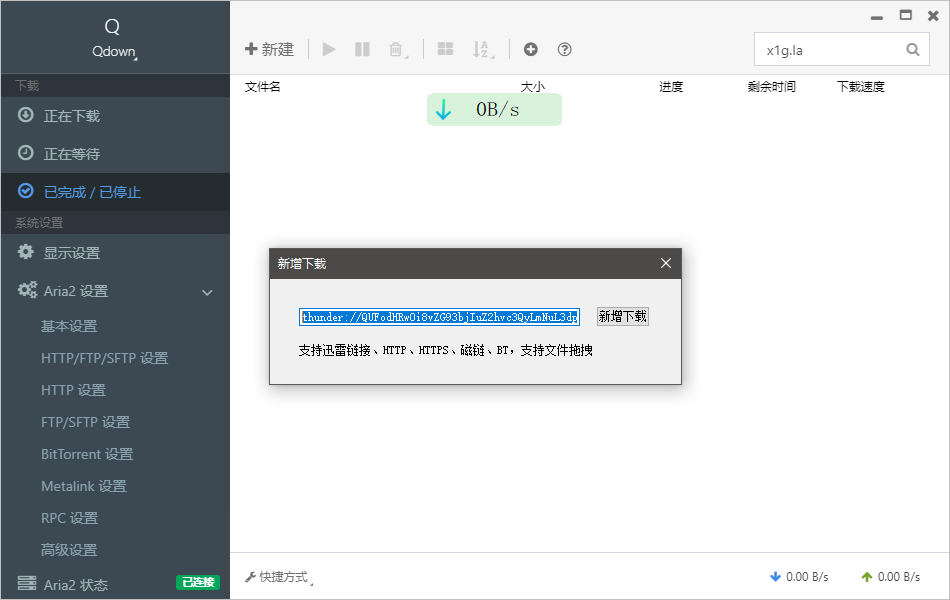Open 正在下载 (downloading) list
This screenshot has width=950, height=600.
click(x=115, y=115)
